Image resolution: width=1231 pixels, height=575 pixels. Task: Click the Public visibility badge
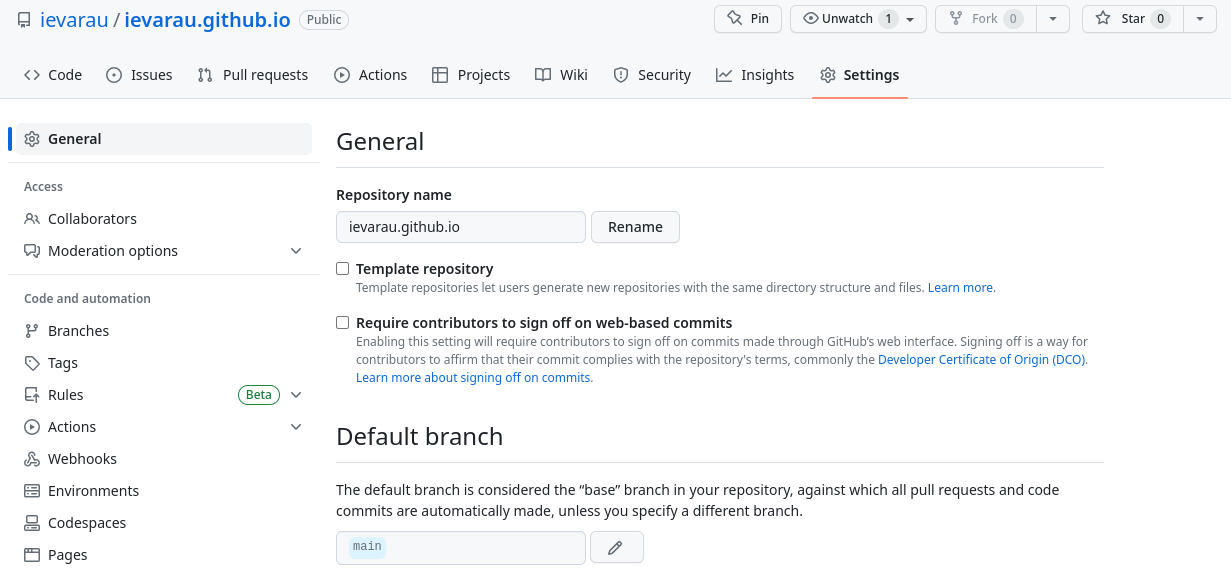(324, 20)
